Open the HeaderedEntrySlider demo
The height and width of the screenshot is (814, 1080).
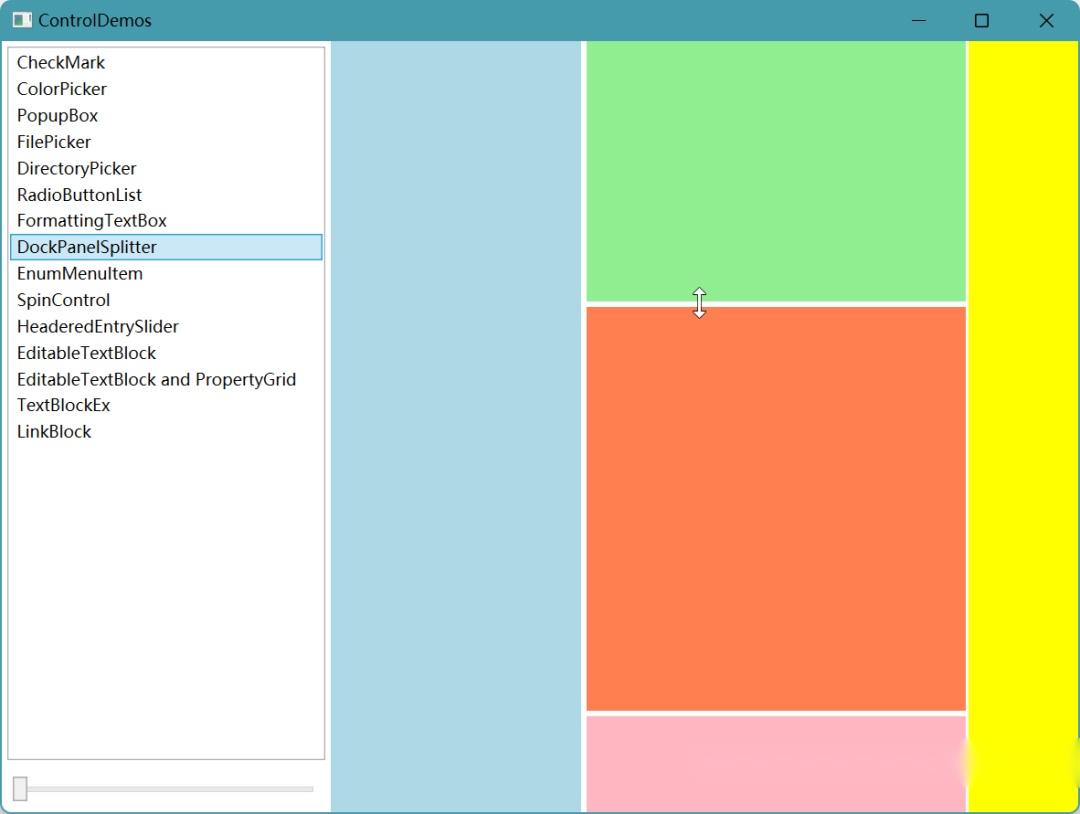97,326
